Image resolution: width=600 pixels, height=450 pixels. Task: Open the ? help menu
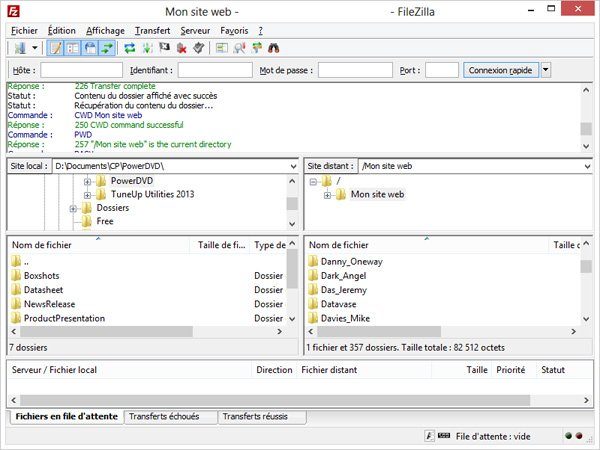coord(261,31)
